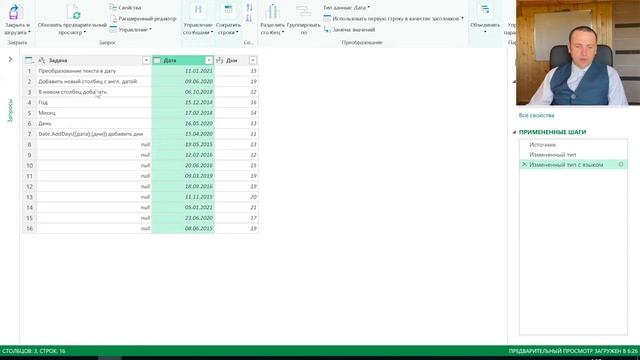This screenshot has width=640, height=360.
Task: Expand the Запросы pane chevron
Action: [x=10, y=60]
